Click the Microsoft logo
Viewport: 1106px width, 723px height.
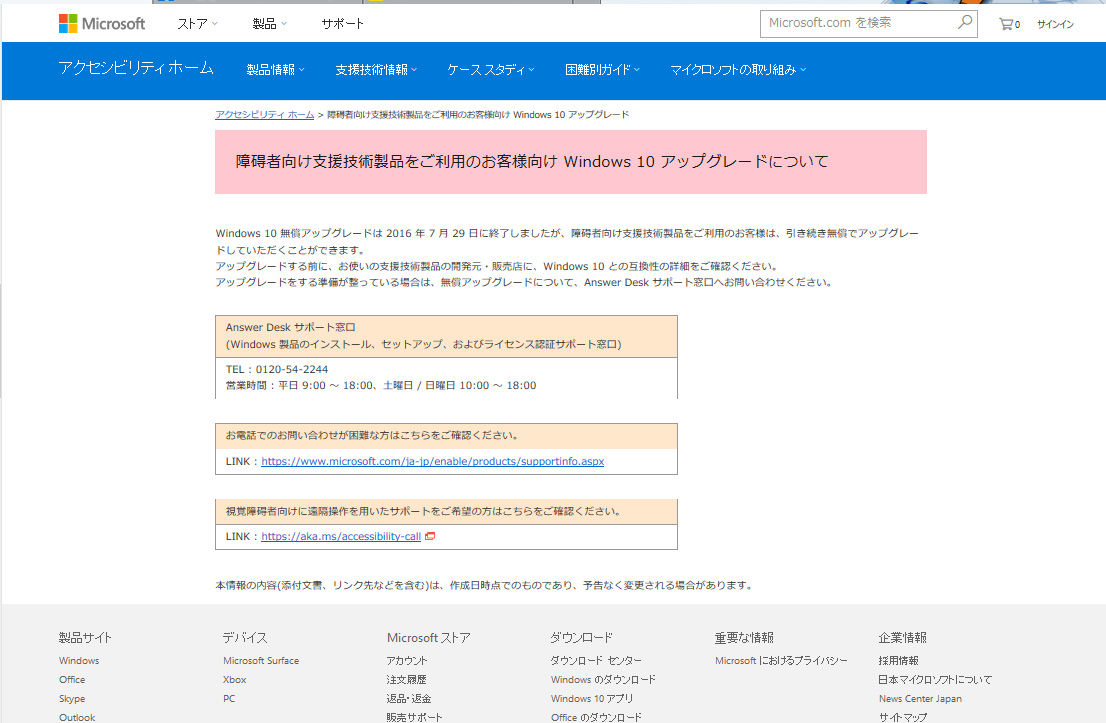(x=102, y=23)
